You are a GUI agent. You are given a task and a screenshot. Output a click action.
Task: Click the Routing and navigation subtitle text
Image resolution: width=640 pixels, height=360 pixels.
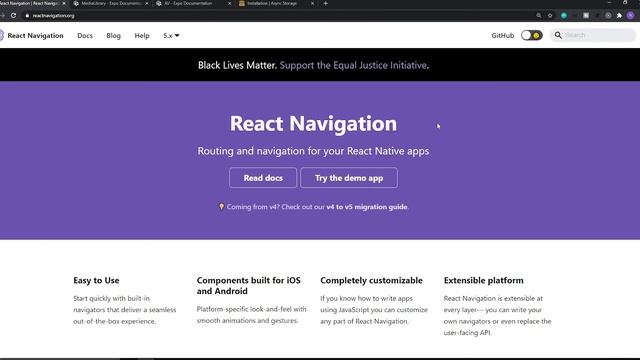pos(313,151)
